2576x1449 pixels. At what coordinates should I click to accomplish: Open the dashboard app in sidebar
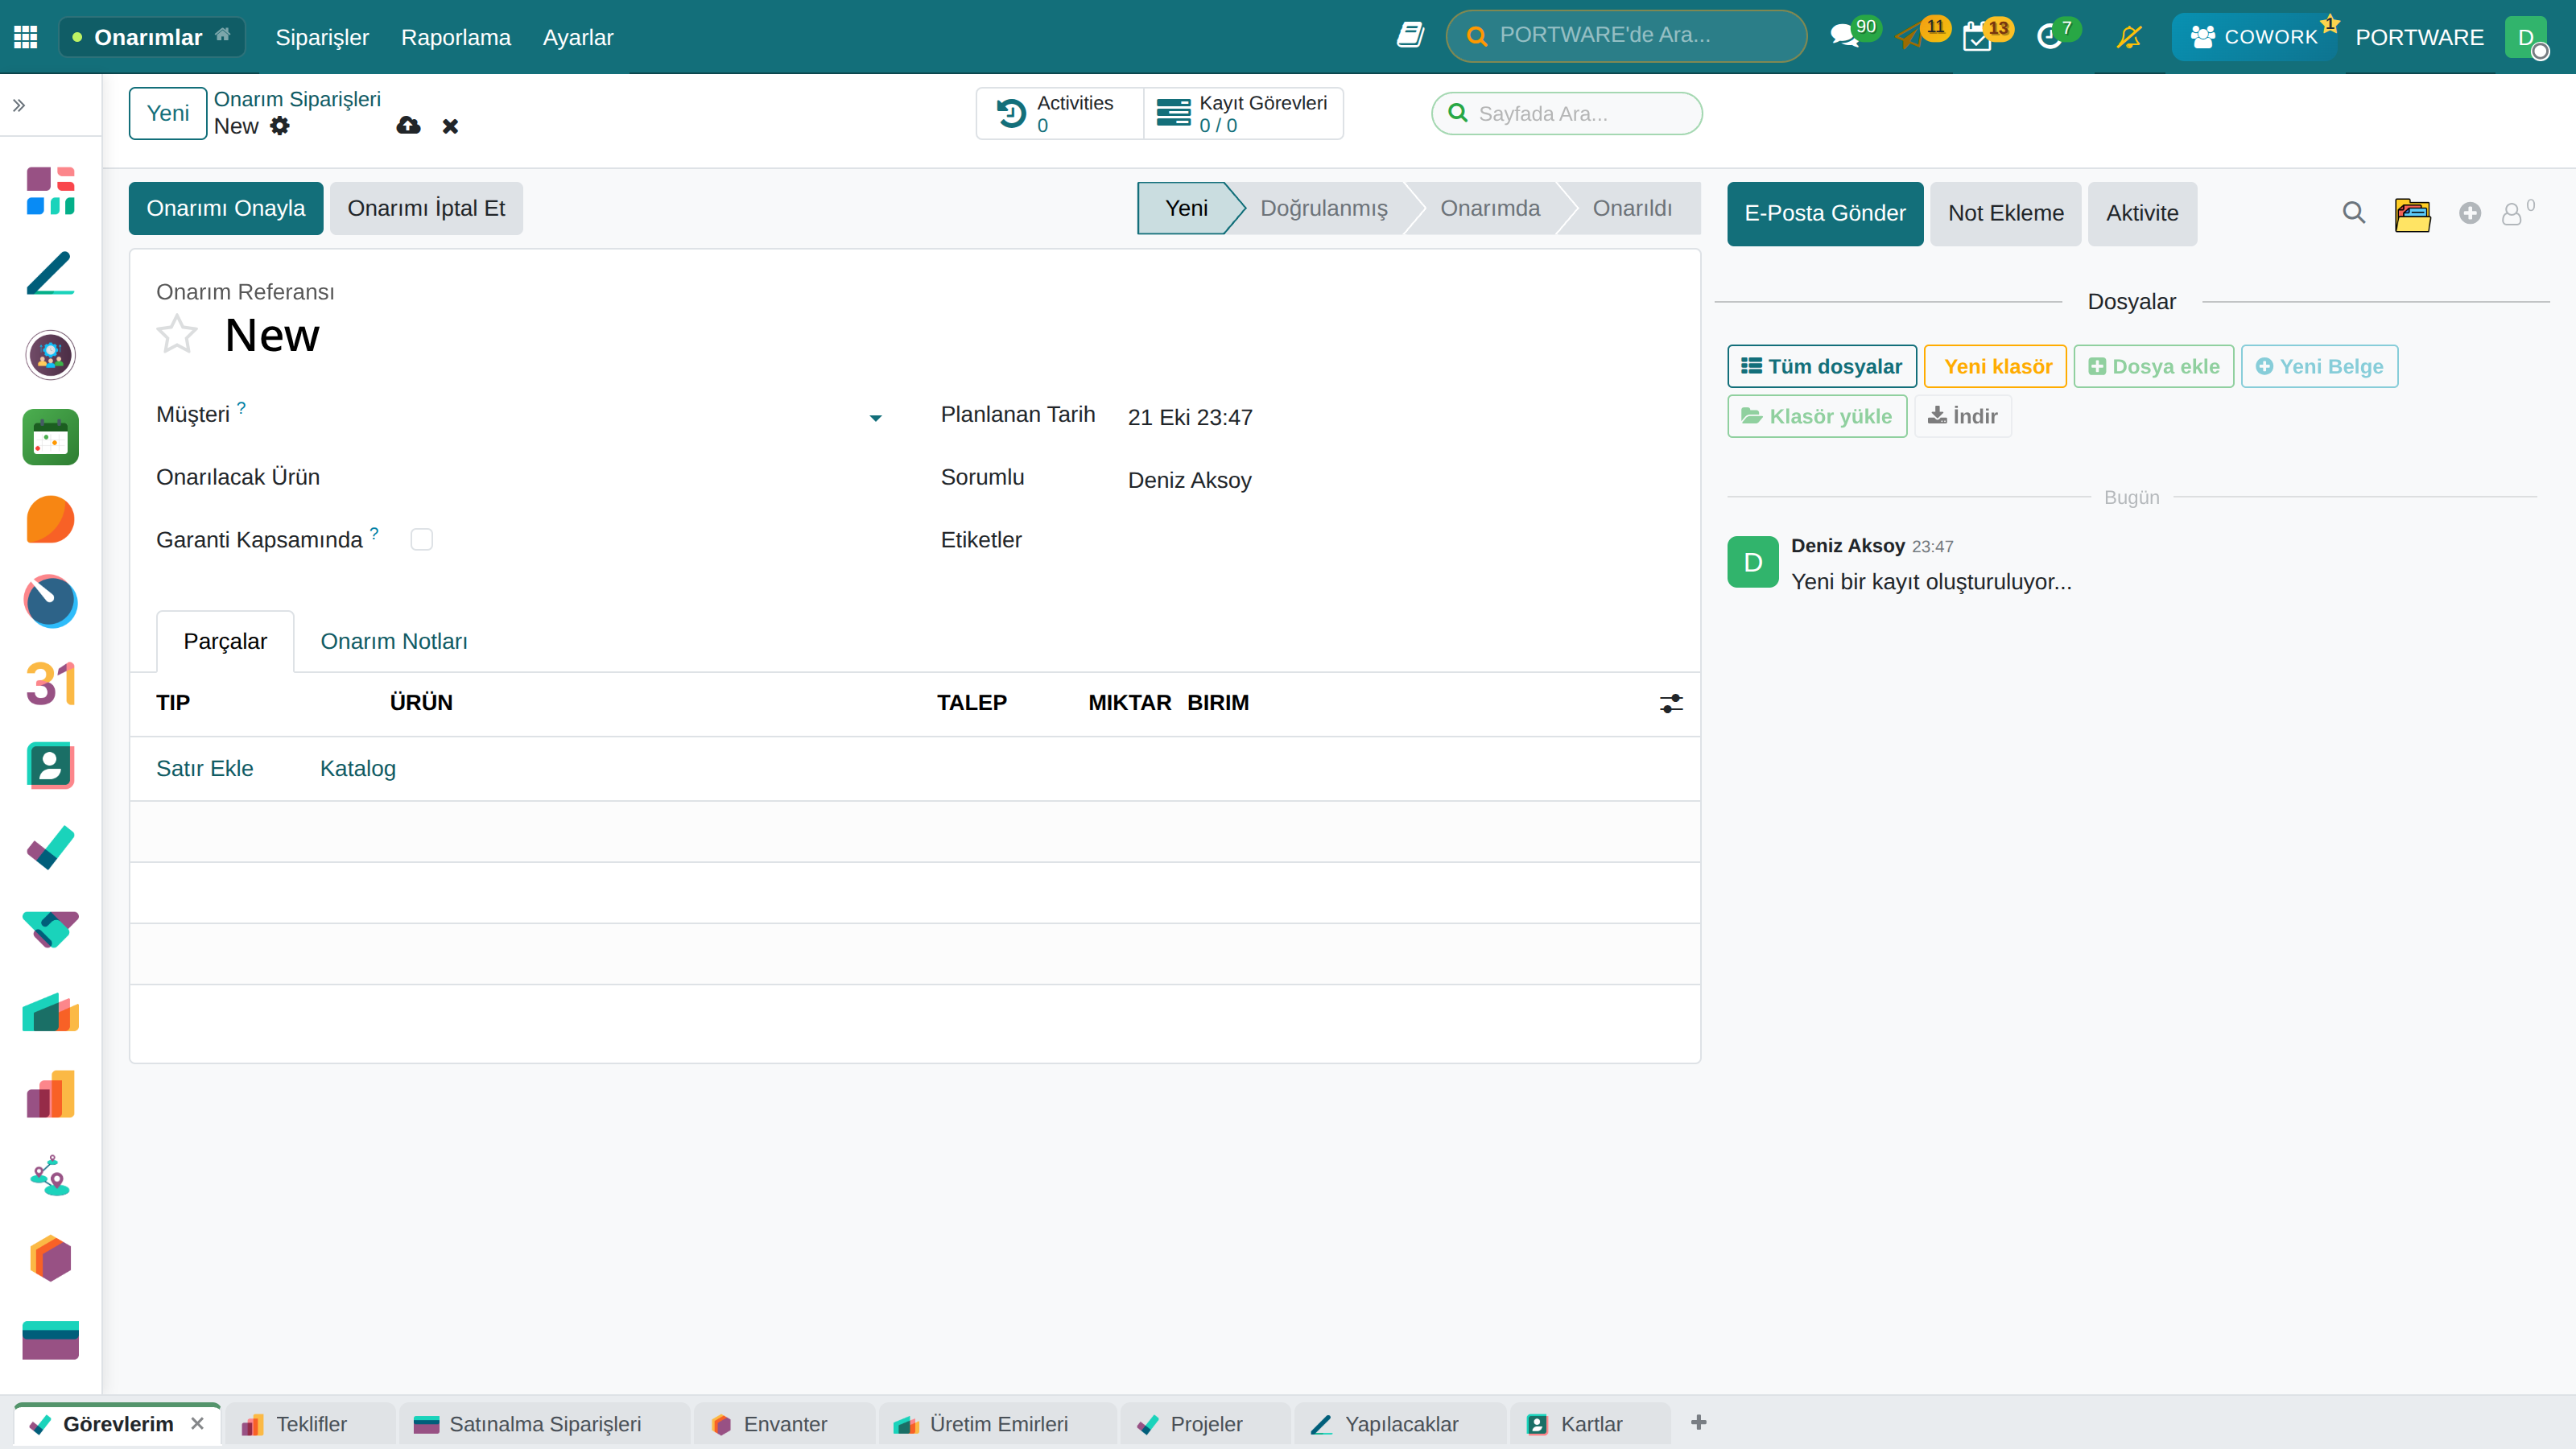[x=50, y=191]
